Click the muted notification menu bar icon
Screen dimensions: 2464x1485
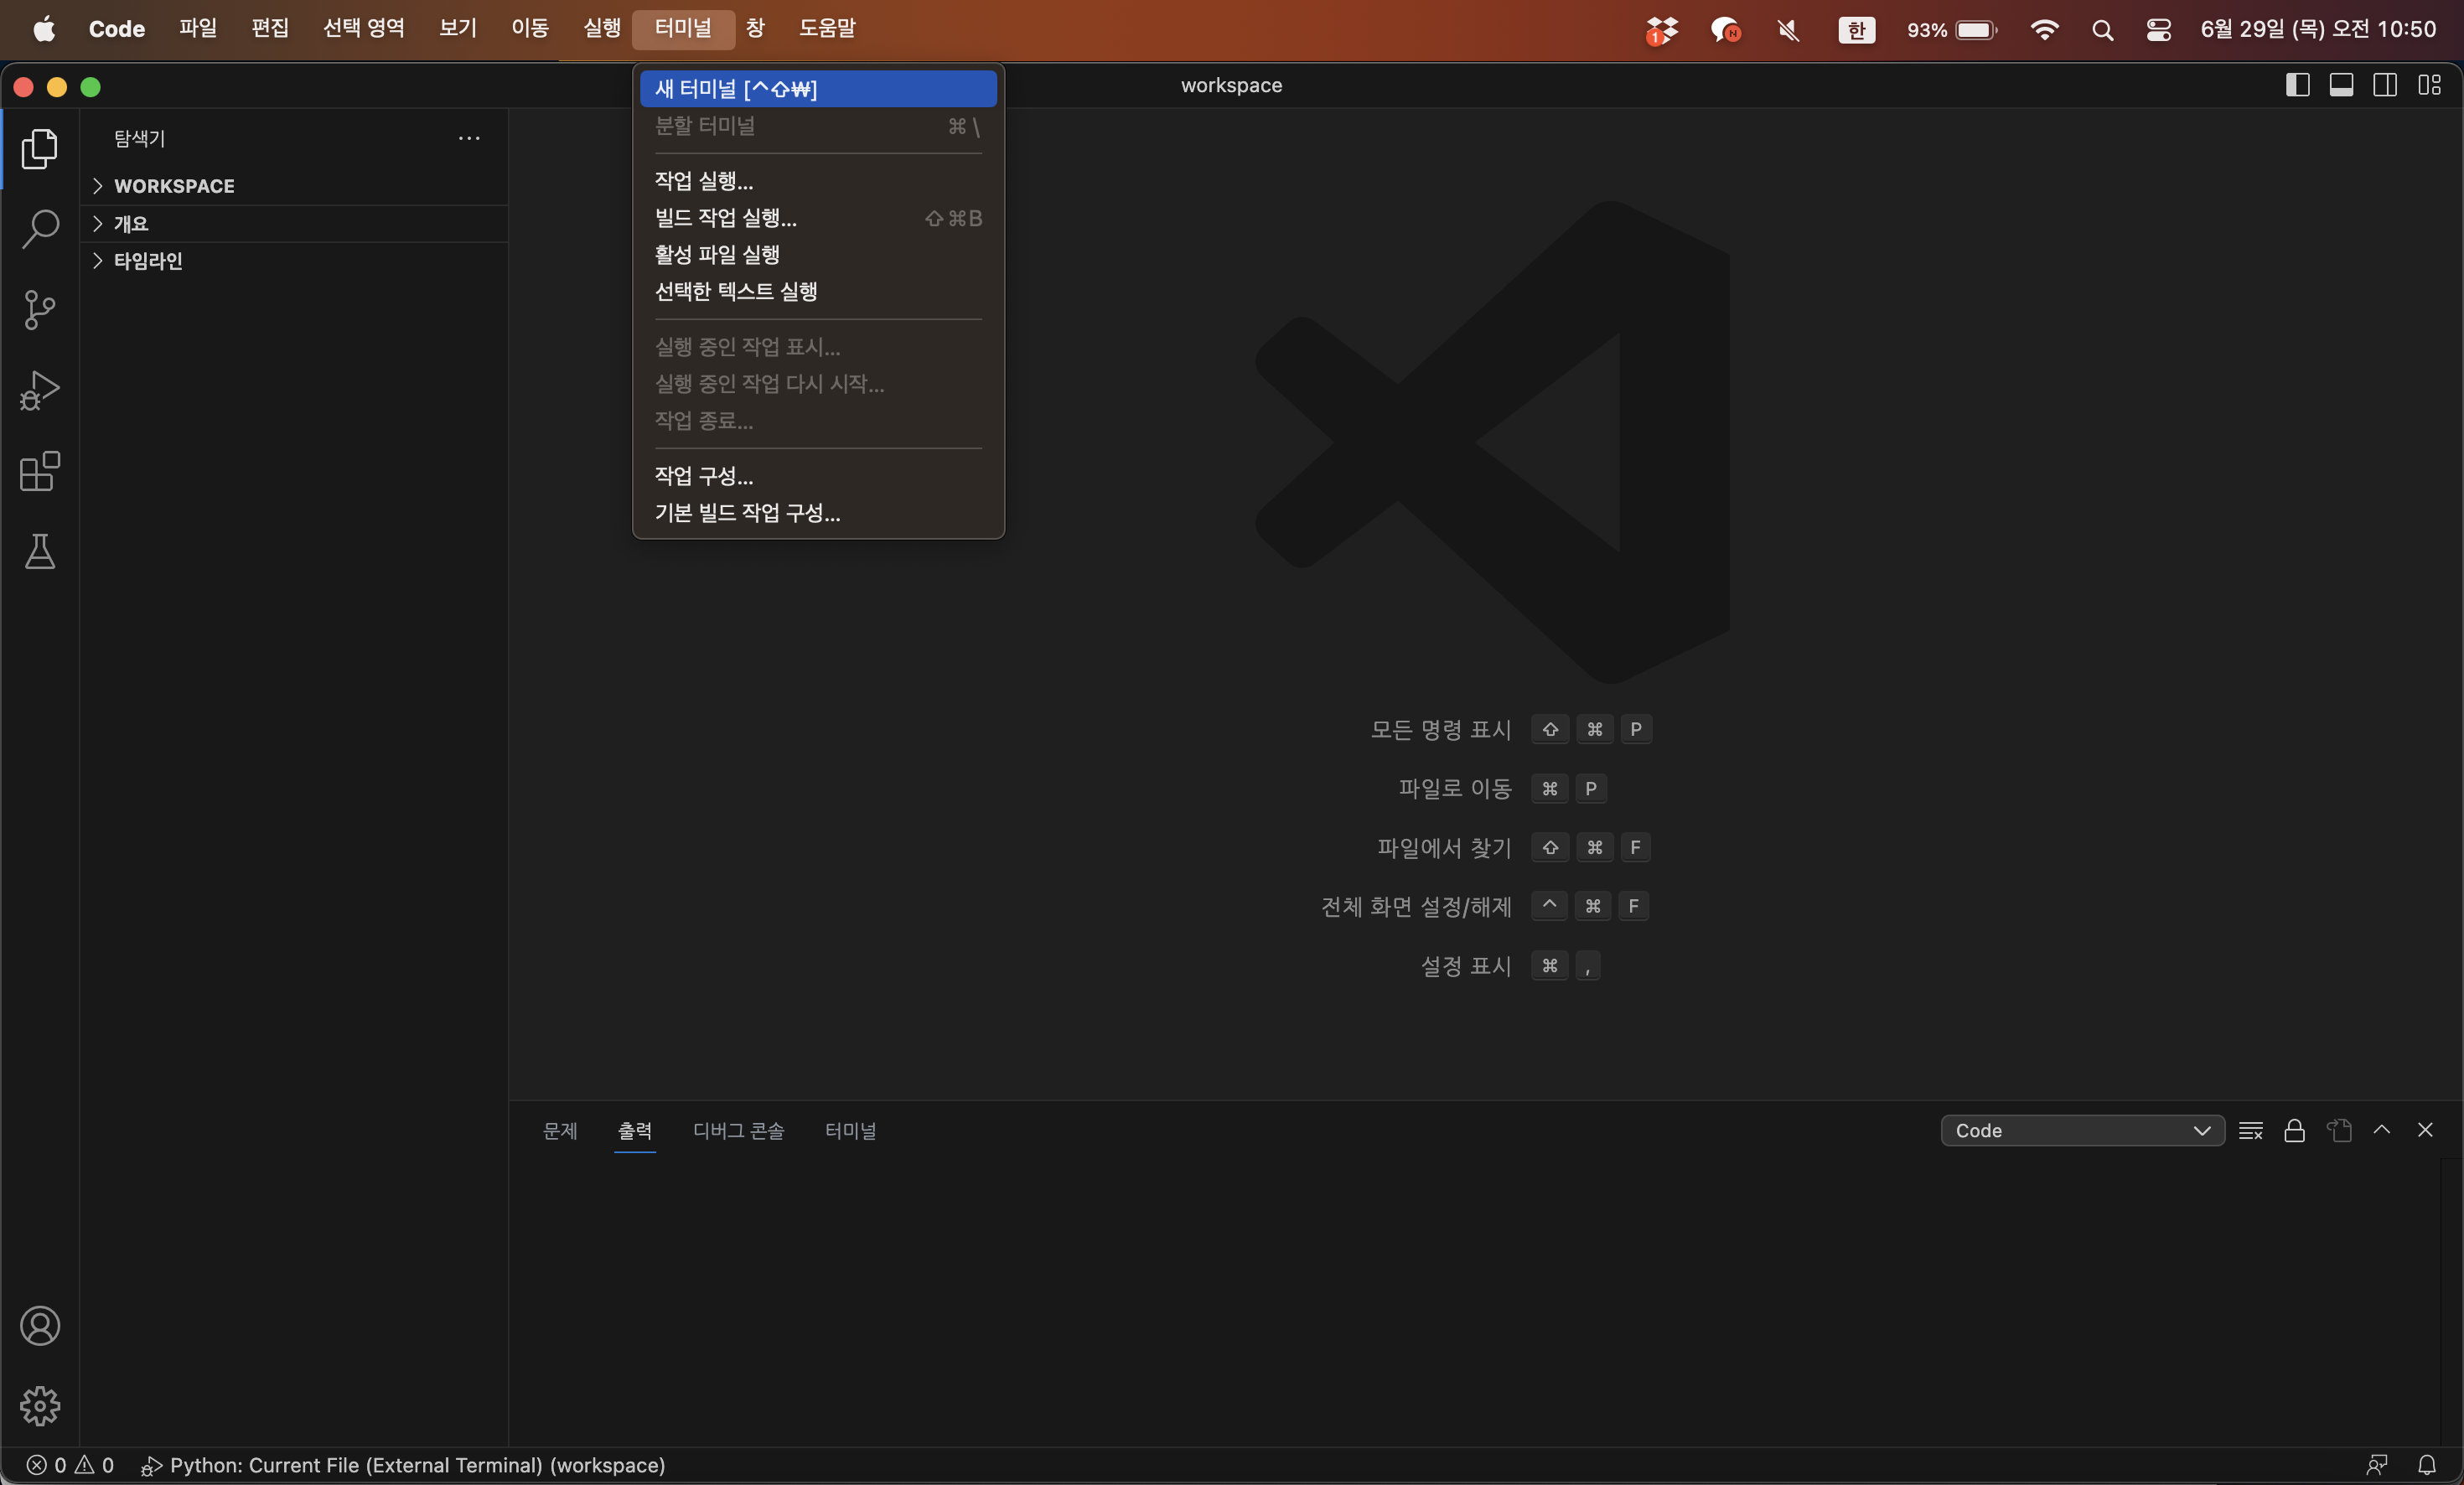[x=1788, y=30]
